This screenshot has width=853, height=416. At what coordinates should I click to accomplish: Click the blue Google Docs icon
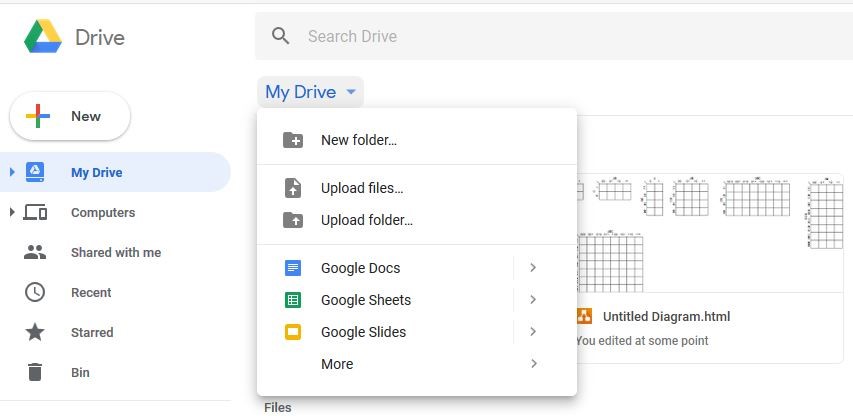tap(293, 268)
